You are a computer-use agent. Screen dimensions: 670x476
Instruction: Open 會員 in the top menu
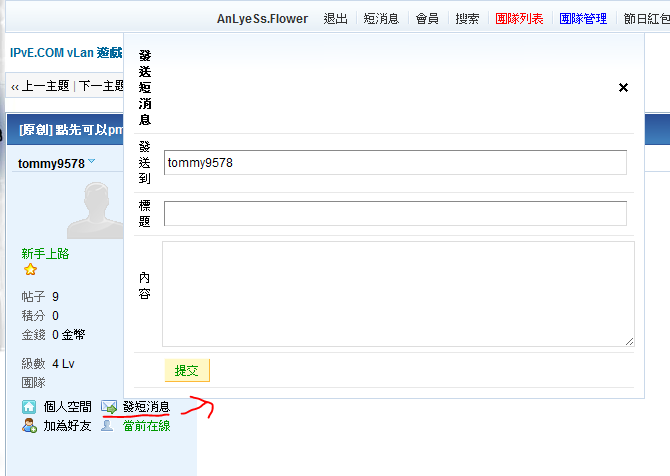(427, 19)
